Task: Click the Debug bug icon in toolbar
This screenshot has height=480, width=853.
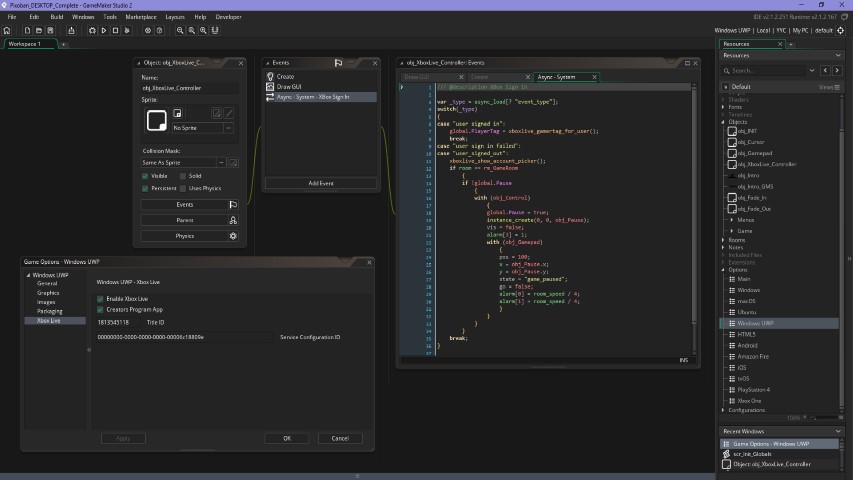Action: [x=91, y=31]
